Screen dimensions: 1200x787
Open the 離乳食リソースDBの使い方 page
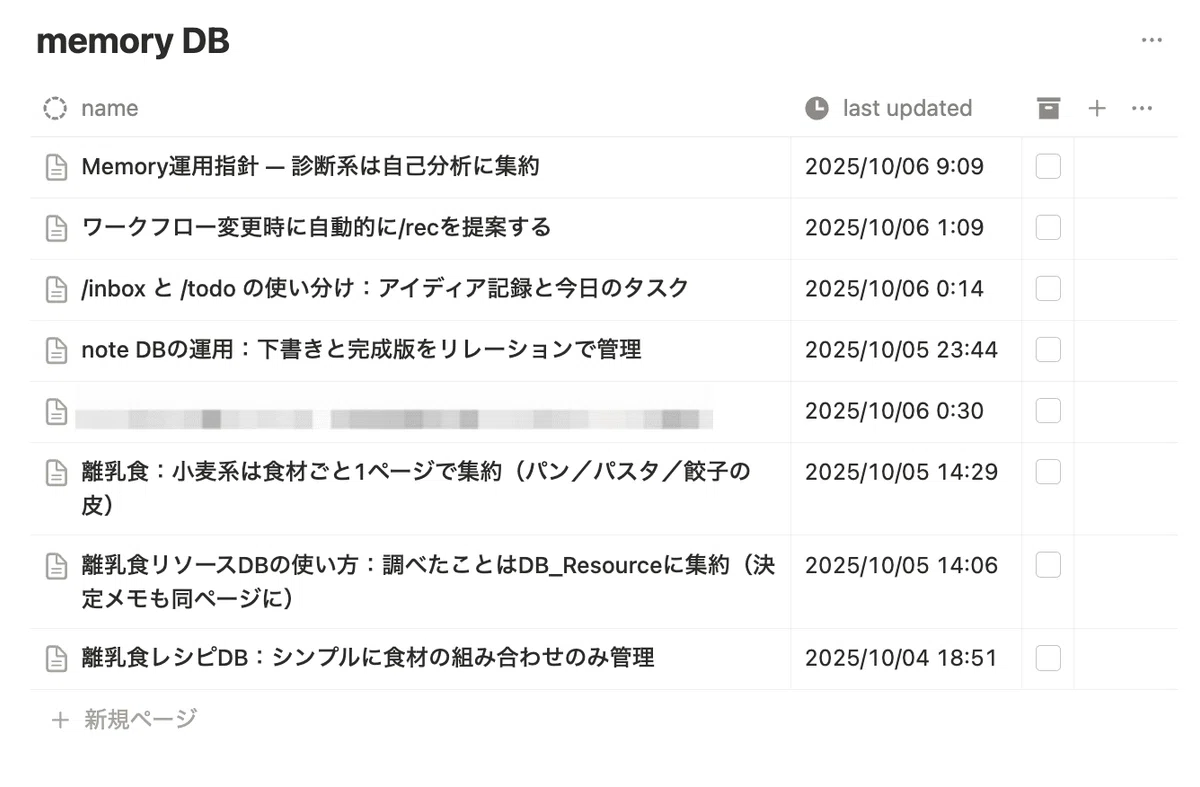(428, 582)
